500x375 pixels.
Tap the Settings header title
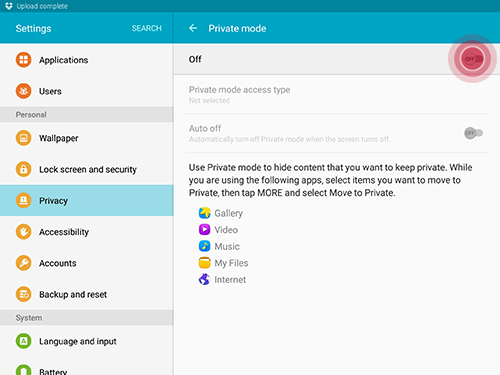tap(33, 29)
